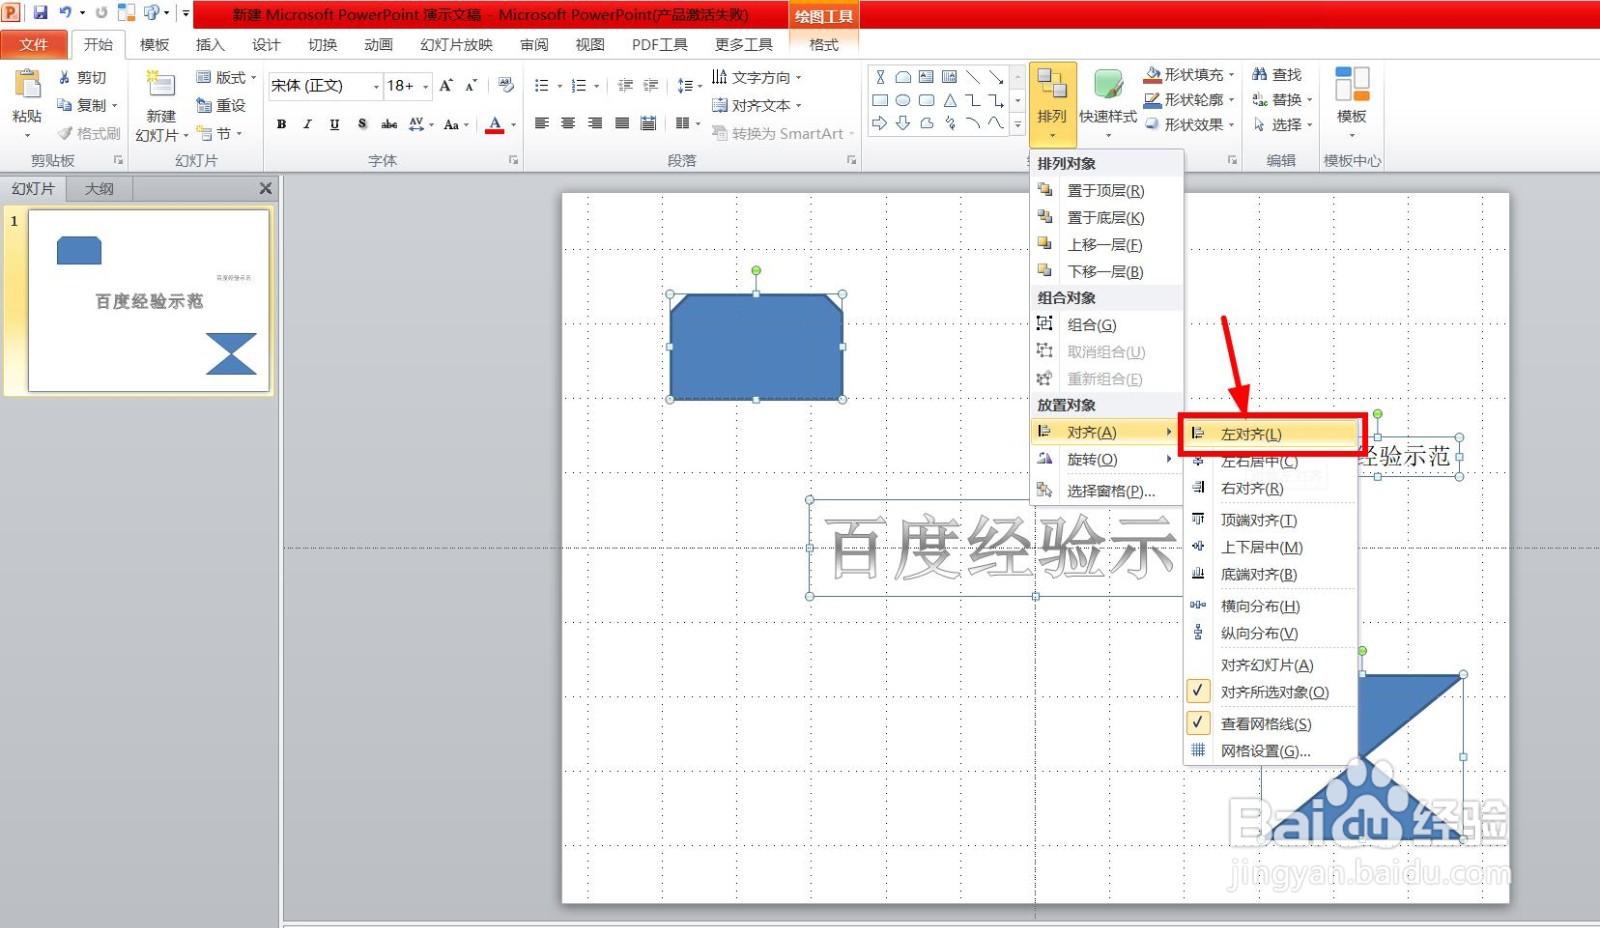Open text direction (文字方向) dropdown
This screenshot has width=1600, height=928.
click(756, 77)
